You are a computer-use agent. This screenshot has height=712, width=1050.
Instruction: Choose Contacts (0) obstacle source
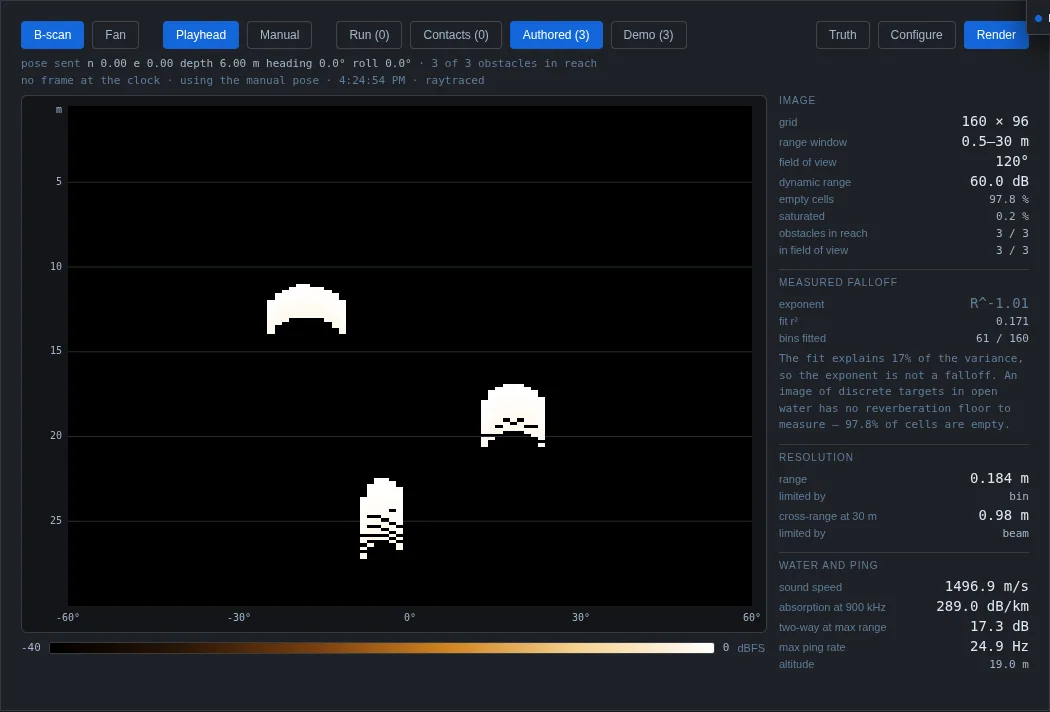pos(456,35)
